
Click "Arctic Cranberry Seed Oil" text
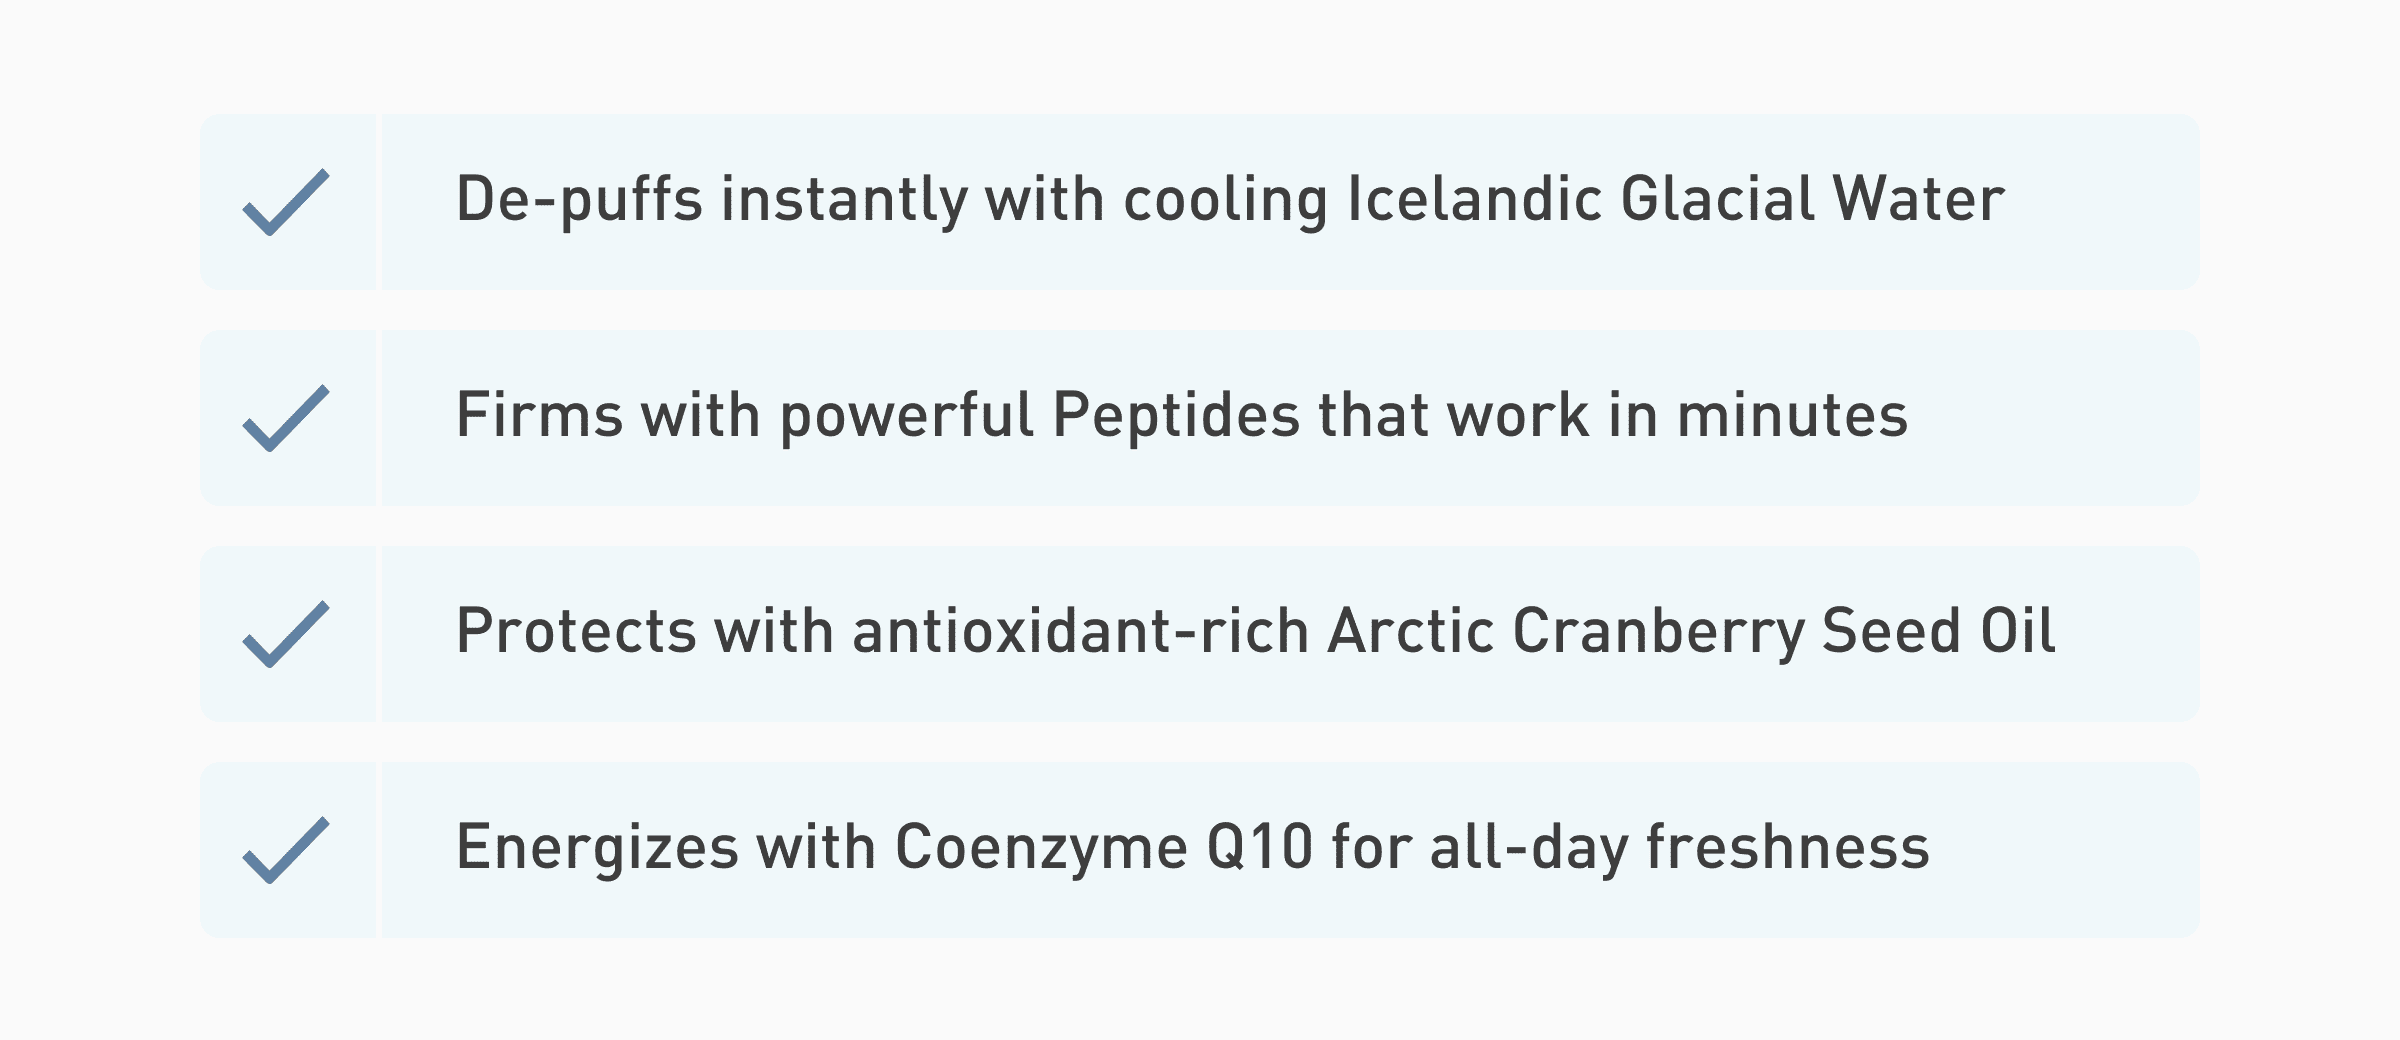click(1692, 632)
